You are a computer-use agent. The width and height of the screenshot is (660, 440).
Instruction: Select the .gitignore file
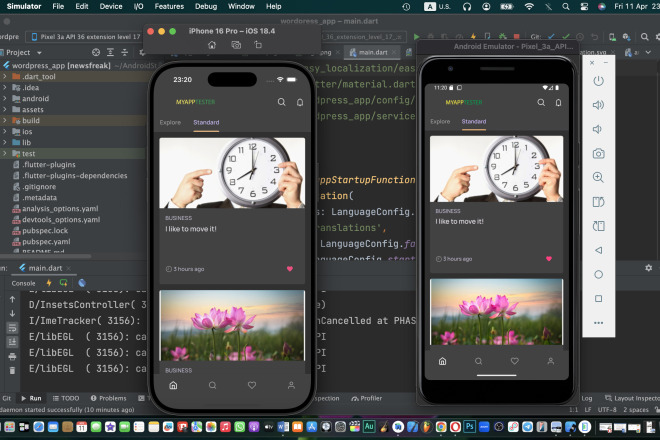[x=39, y=187]
